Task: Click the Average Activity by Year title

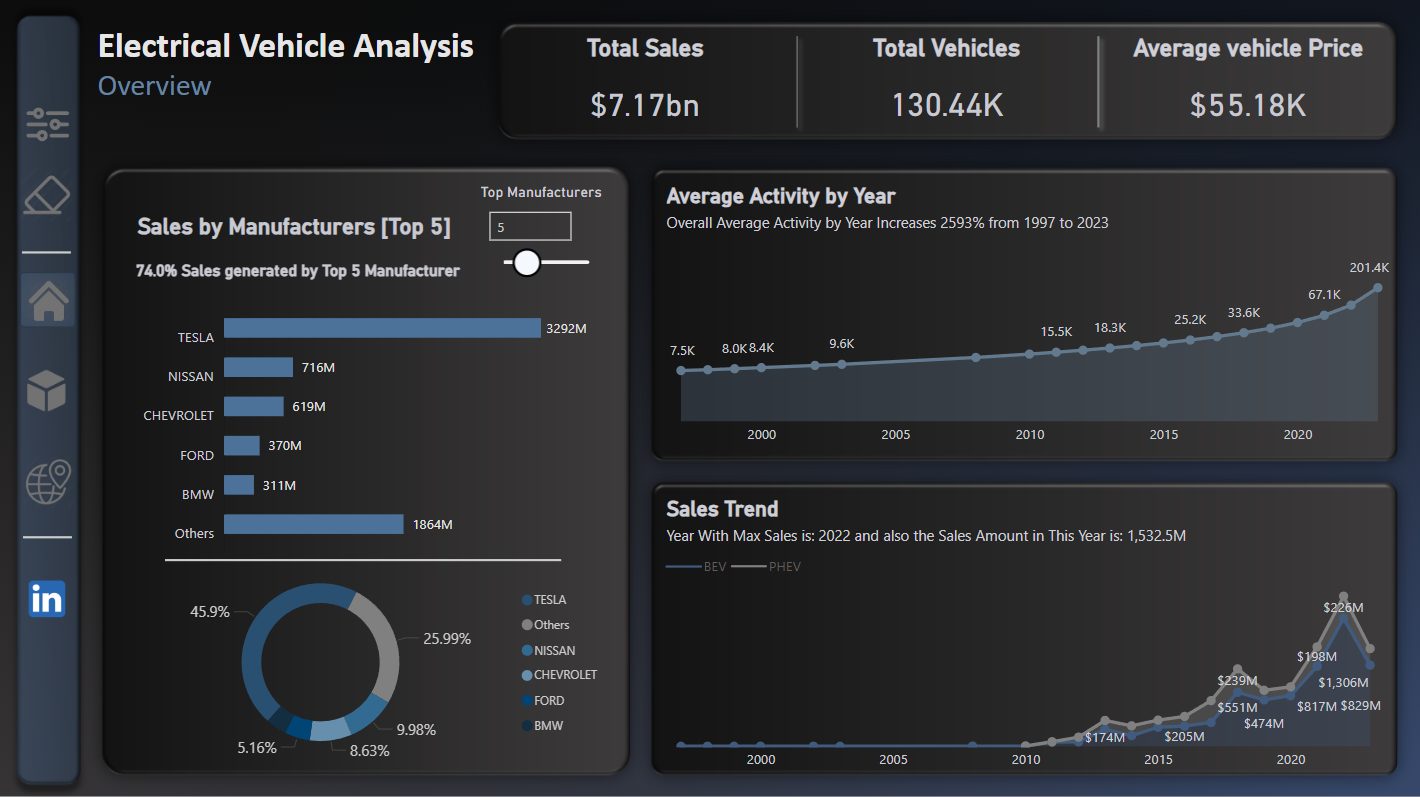Action: pyautogui.click(x=781, y=196)
